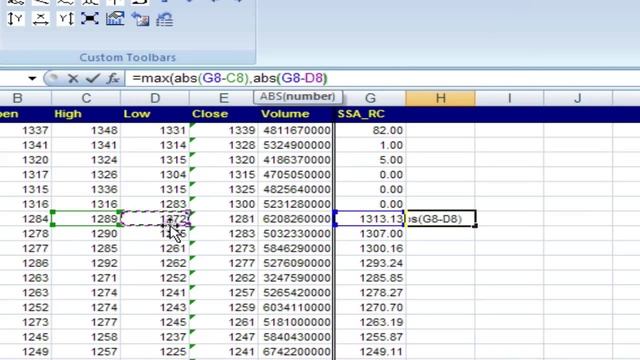Select cell with volume 4705050000
The image size is (640, 360).
pyautogui.click(x=296, y=174)
